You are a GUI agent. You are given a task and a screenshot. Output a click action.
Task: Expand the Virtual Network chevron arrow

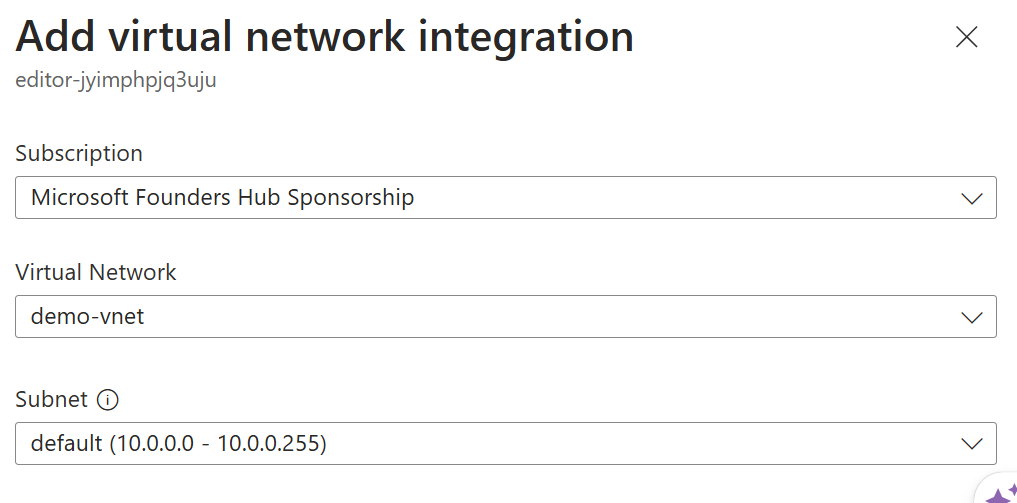972,317
